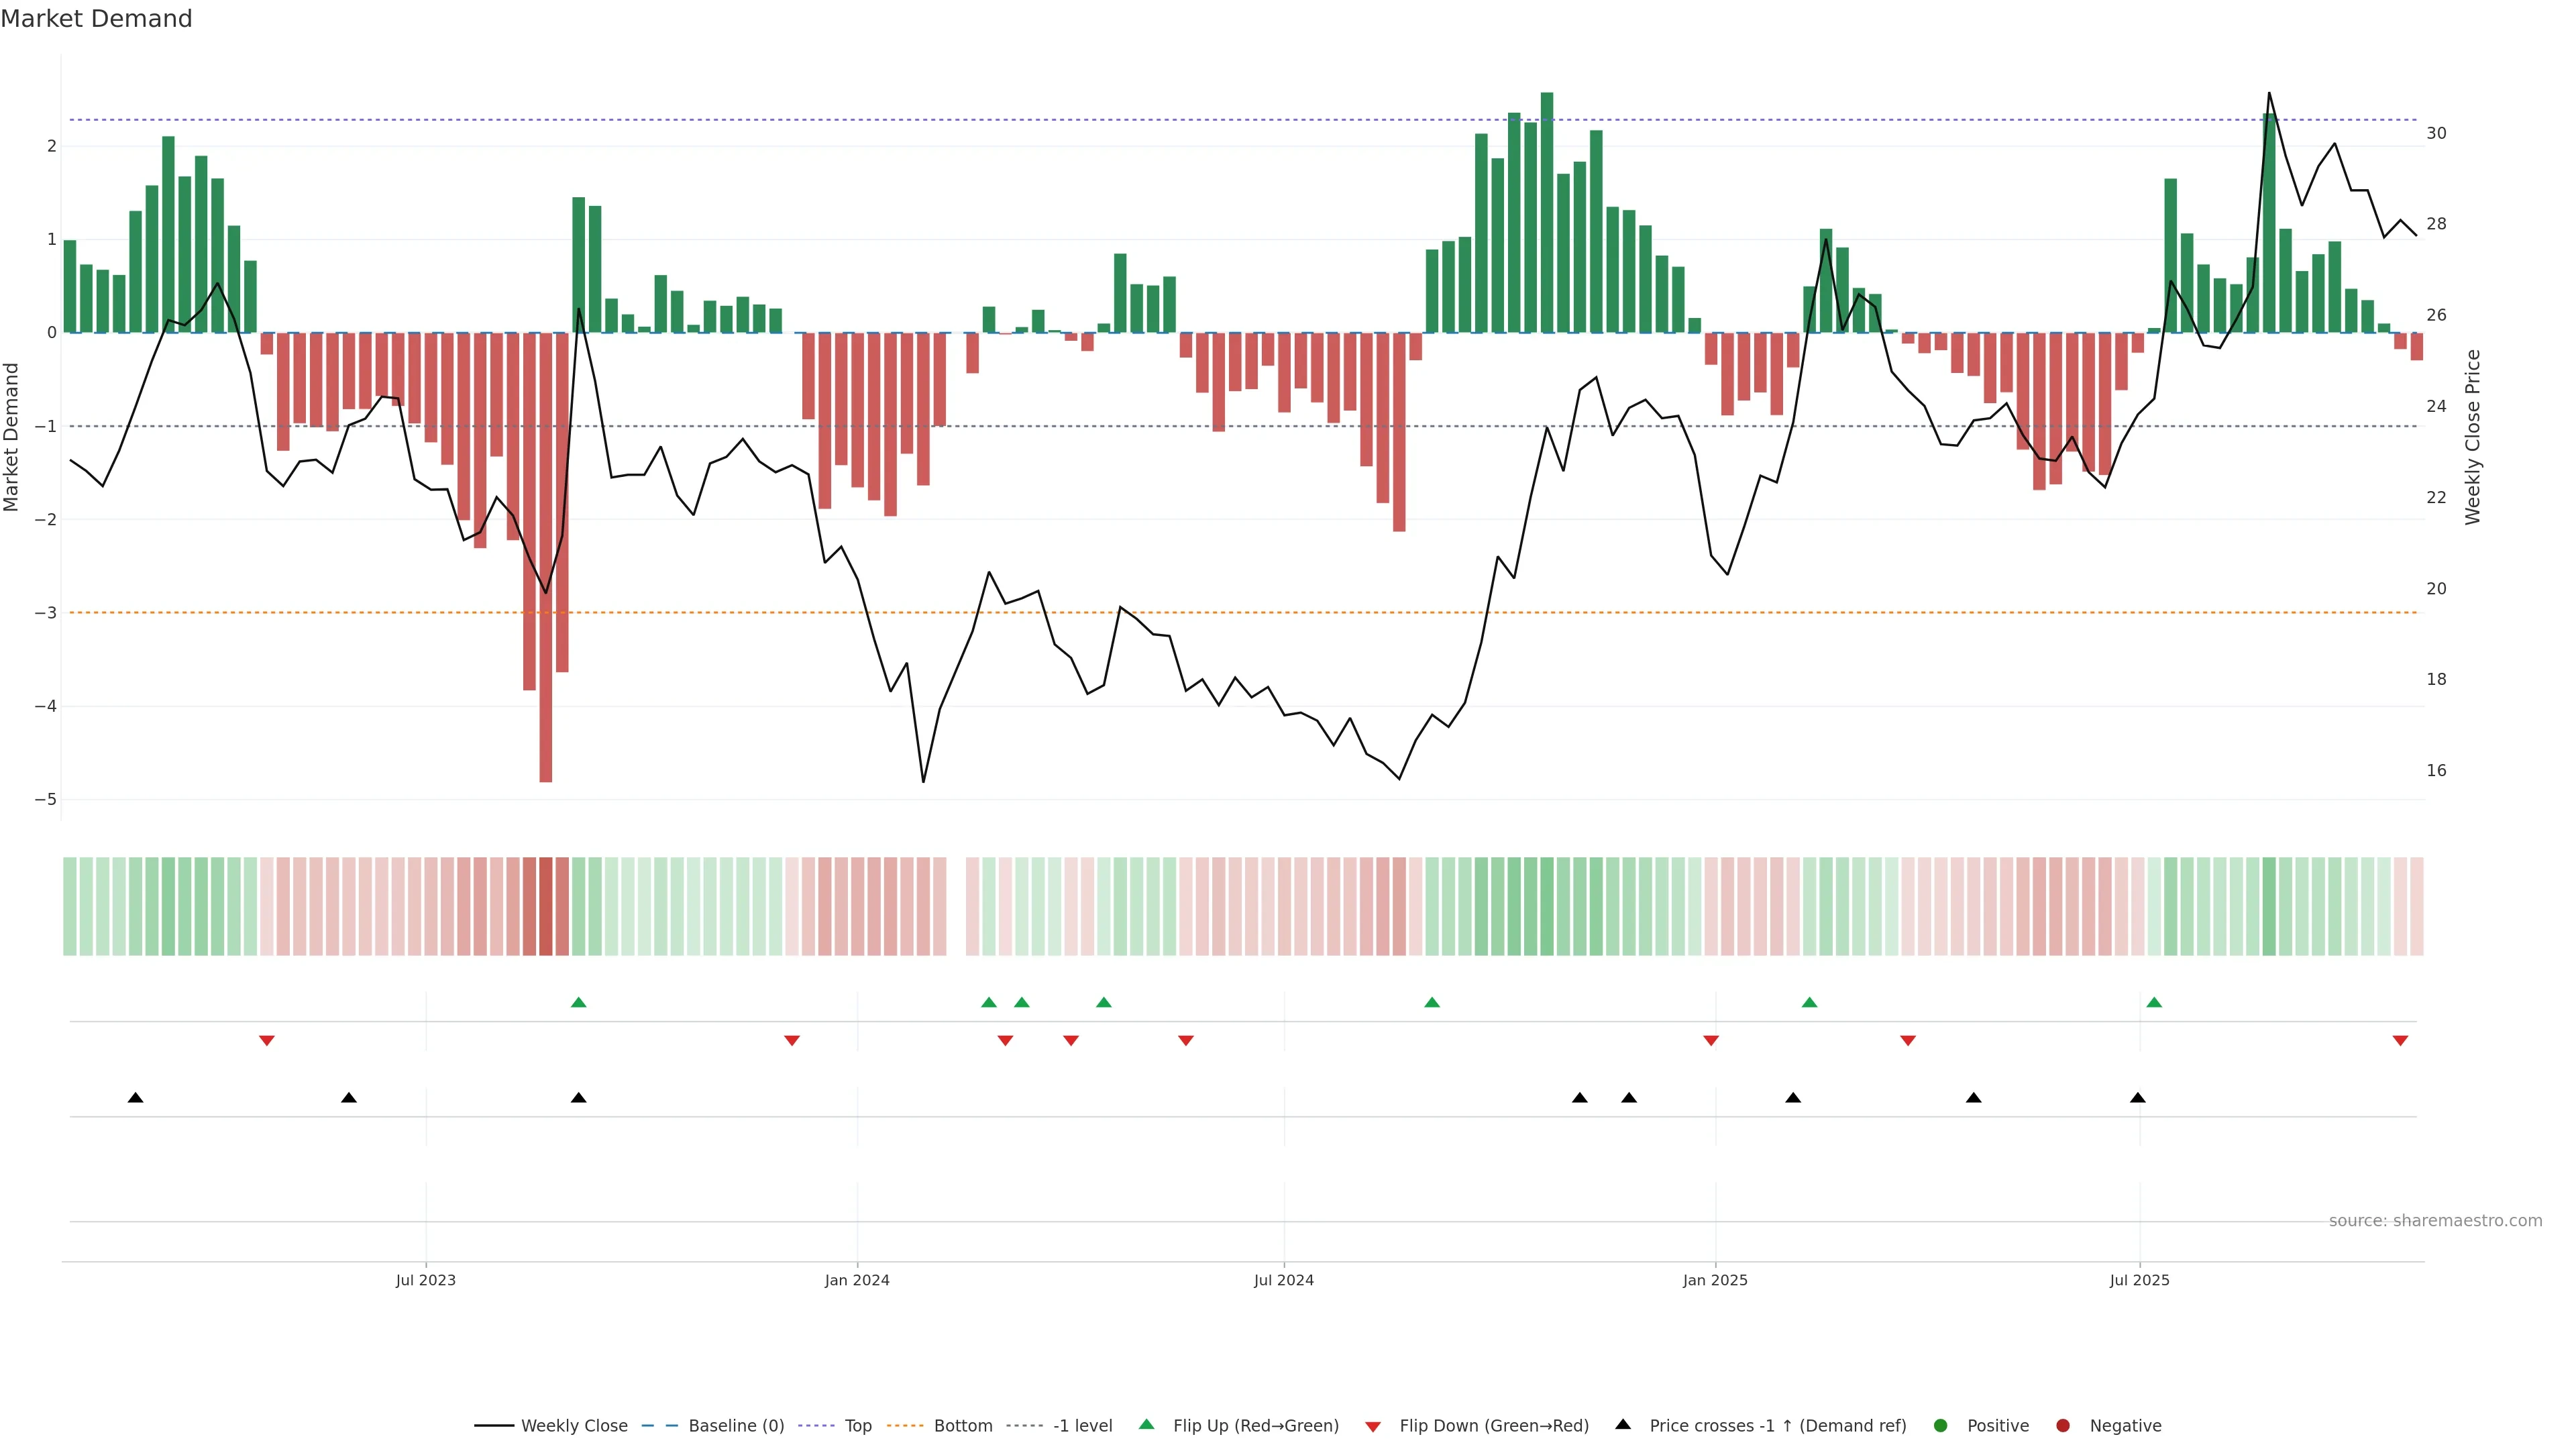Screen dimensions: 2576x1449
Task: Click the last red Flip Down marker at far right
Action: pos(2400,1041)
